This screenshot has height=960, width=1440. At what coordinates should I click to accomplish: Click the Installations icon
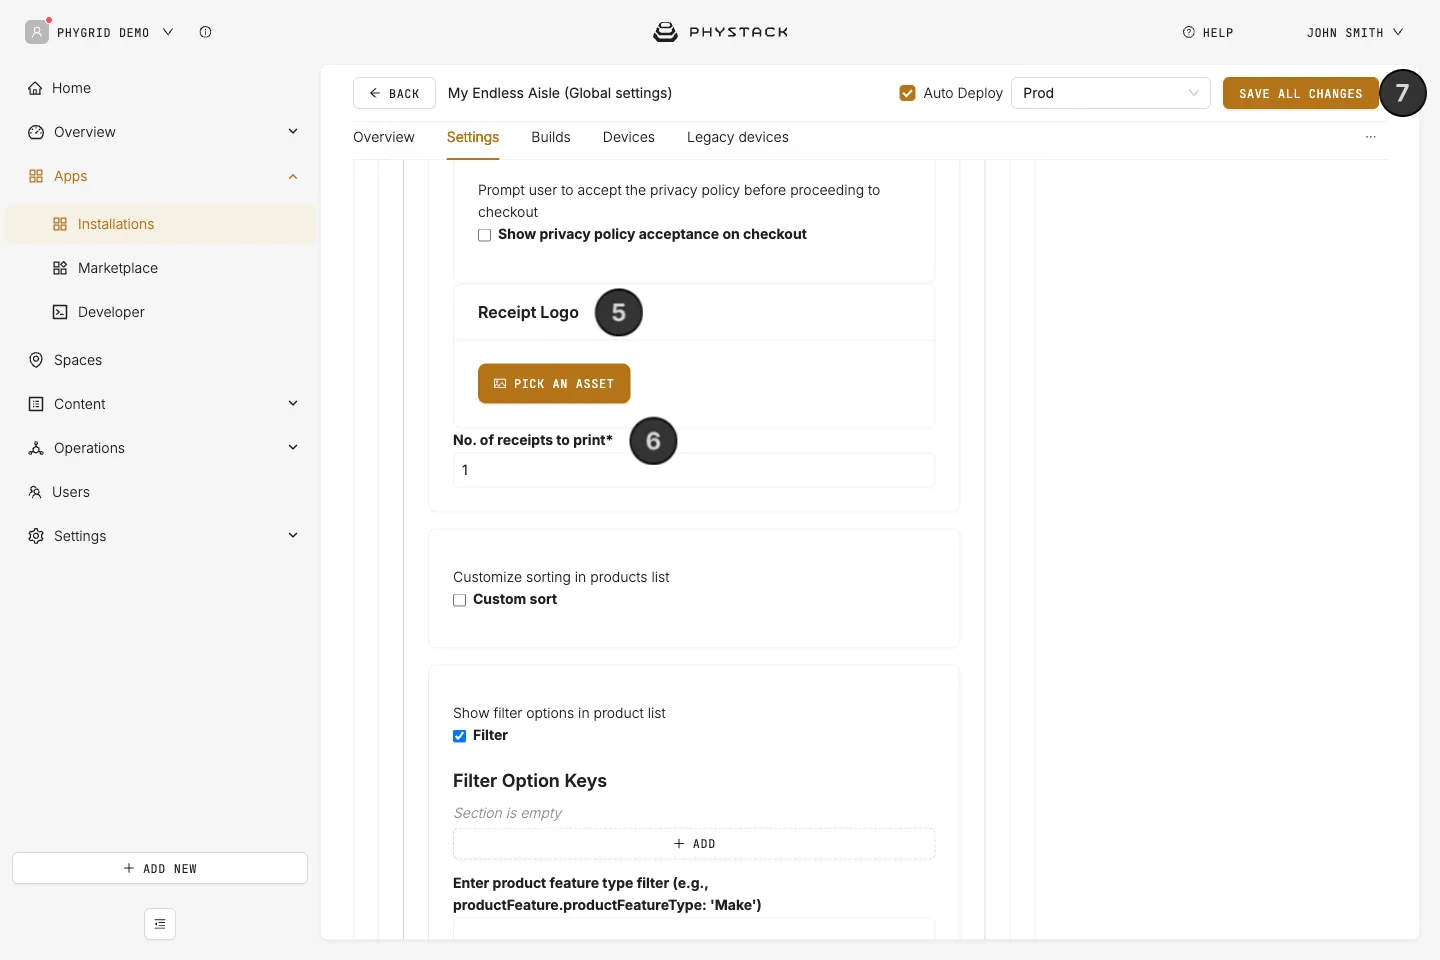pos(60,224)
